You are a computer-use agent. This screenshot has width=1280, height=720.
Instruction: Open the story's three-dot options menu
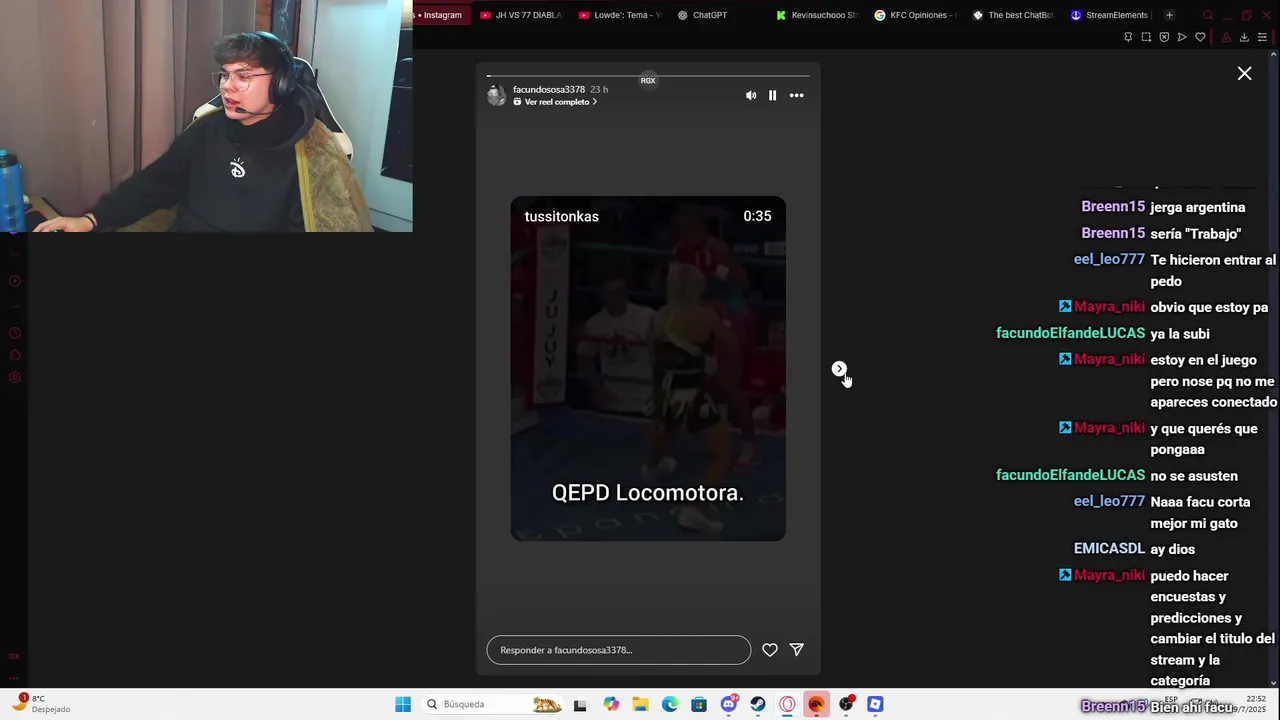click(796, 96)
